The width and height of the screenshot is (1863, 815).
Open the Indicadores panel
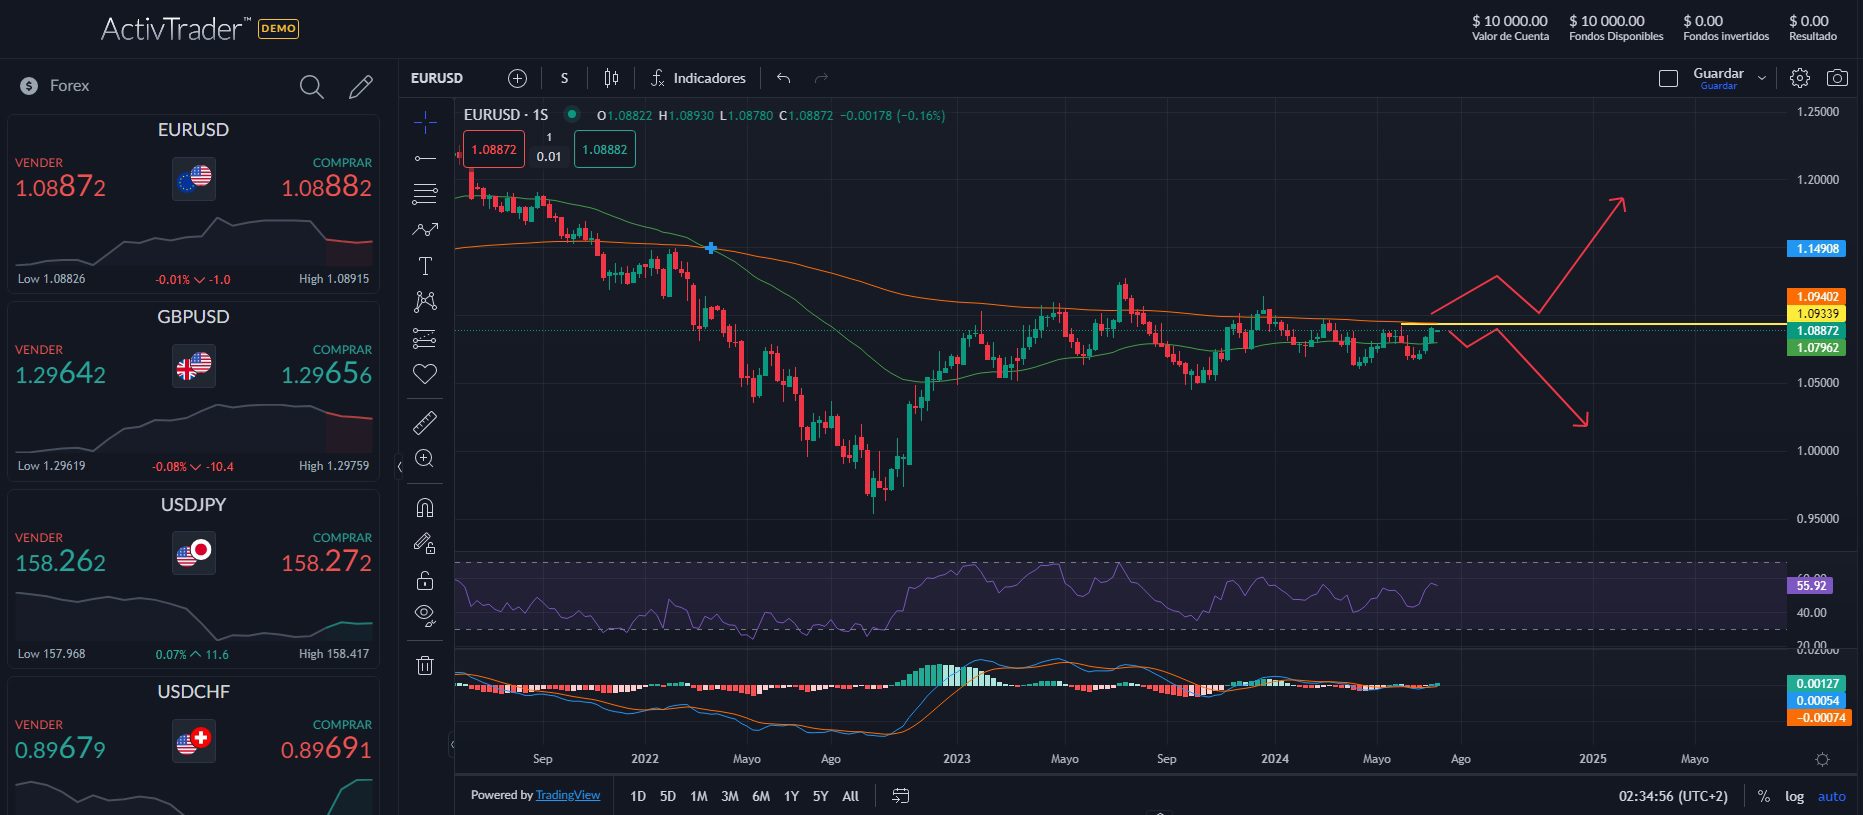698,78
